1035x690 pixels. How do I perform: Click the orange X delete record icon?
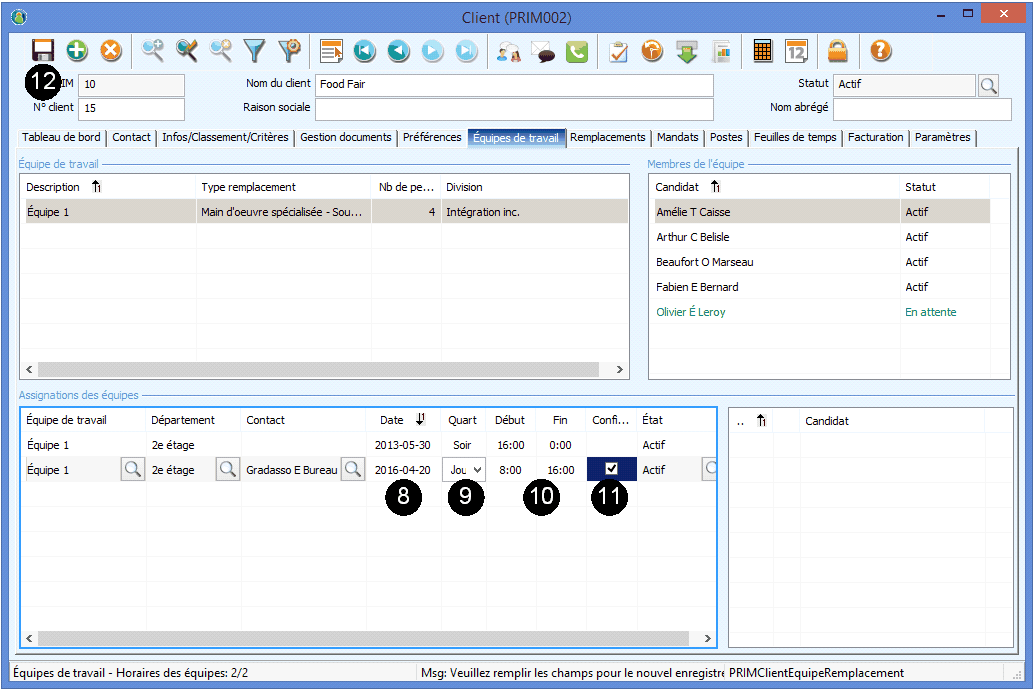(x=111, y=50)
